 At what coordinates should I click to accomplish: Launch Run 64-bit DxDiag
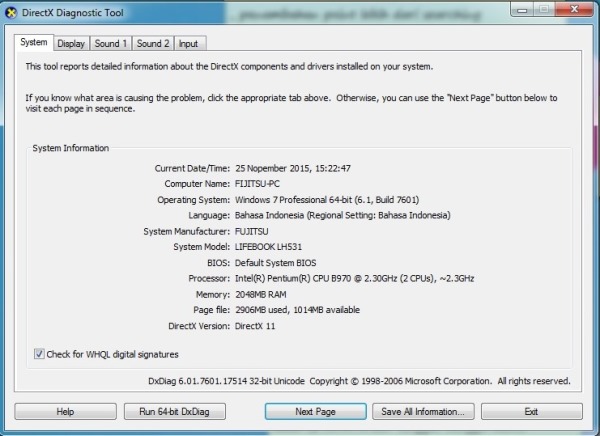point(174,412)
